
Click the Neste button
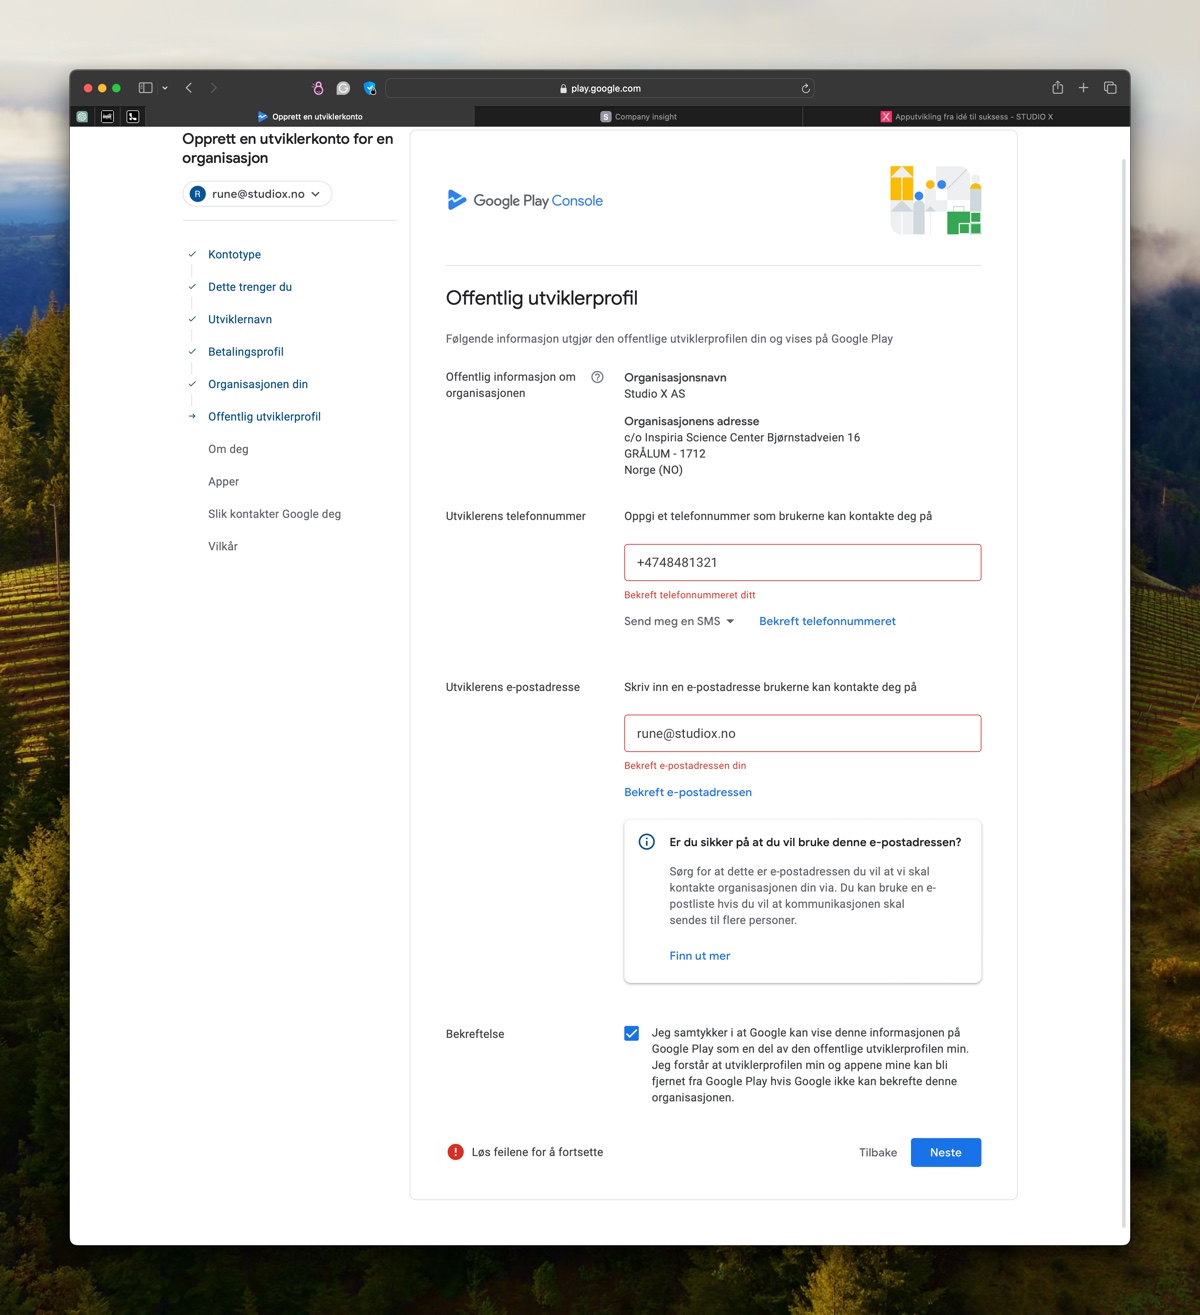(946, 1152)
